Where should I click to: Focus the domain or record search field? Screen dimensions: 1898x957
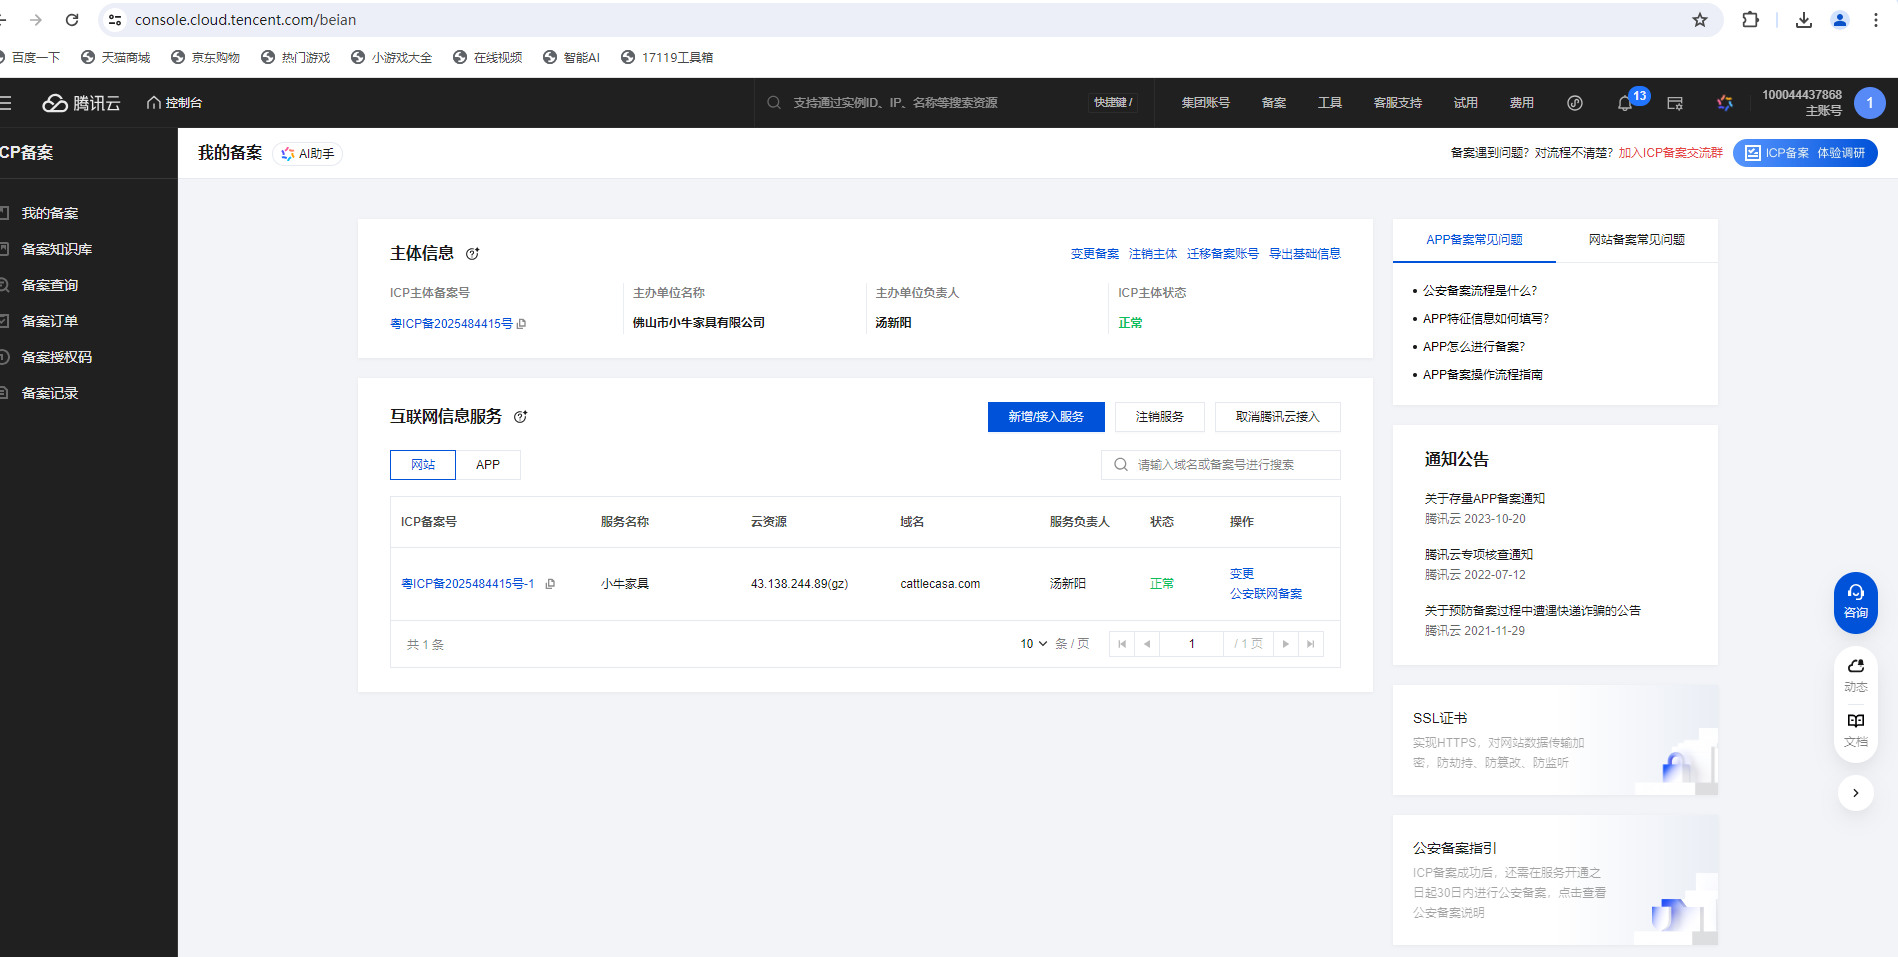coord(1221,465)
